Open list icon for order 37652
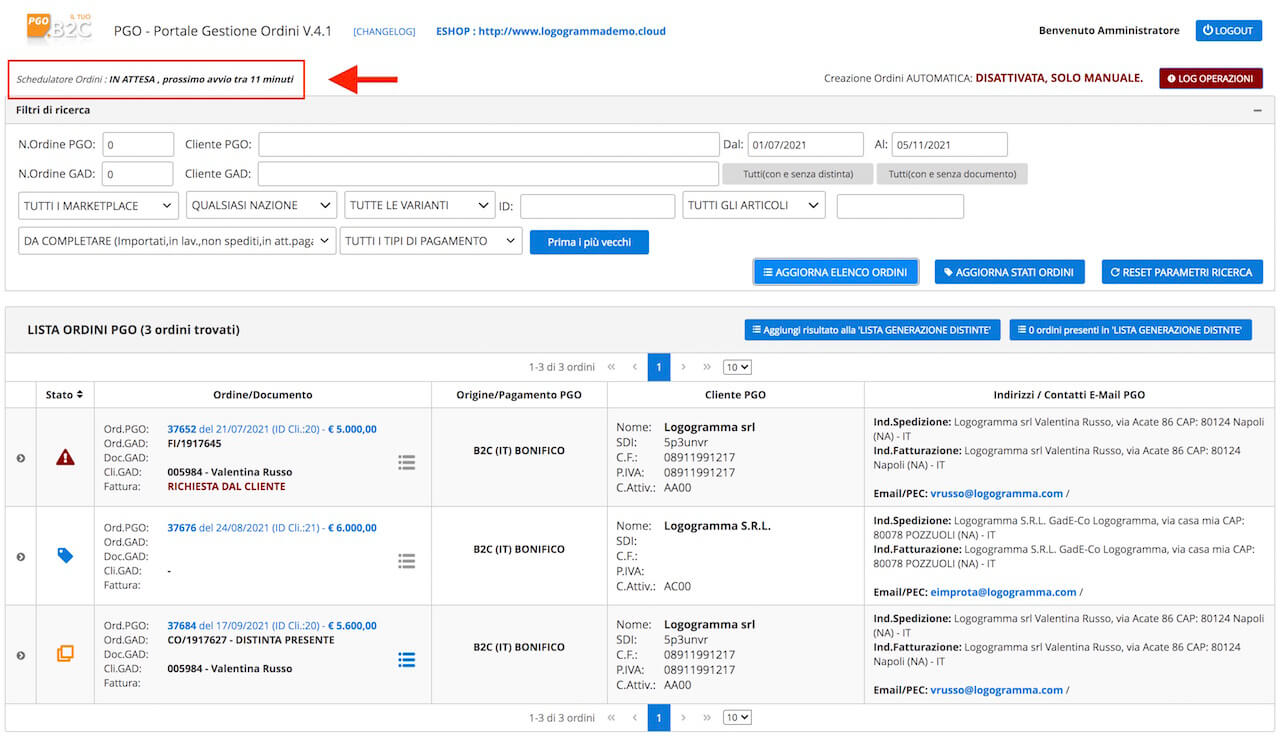 click(406, 462)
